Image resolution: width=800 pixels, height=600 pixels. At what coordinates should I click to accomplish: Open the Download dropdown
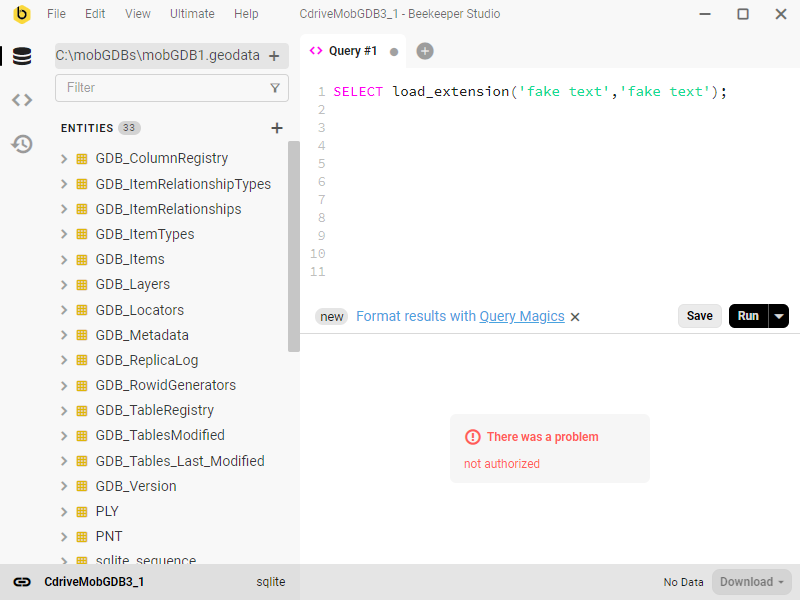coord(752,582)
